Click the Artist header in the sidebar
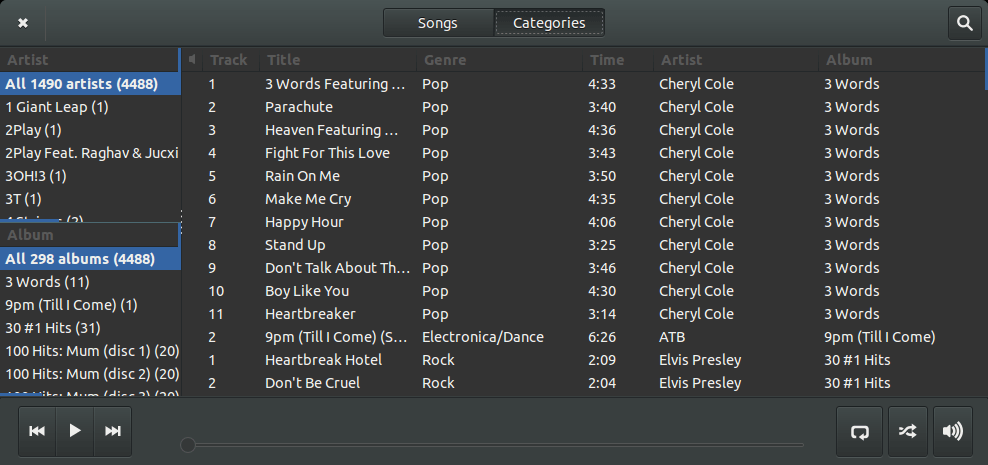 click(x=89, y=60)
